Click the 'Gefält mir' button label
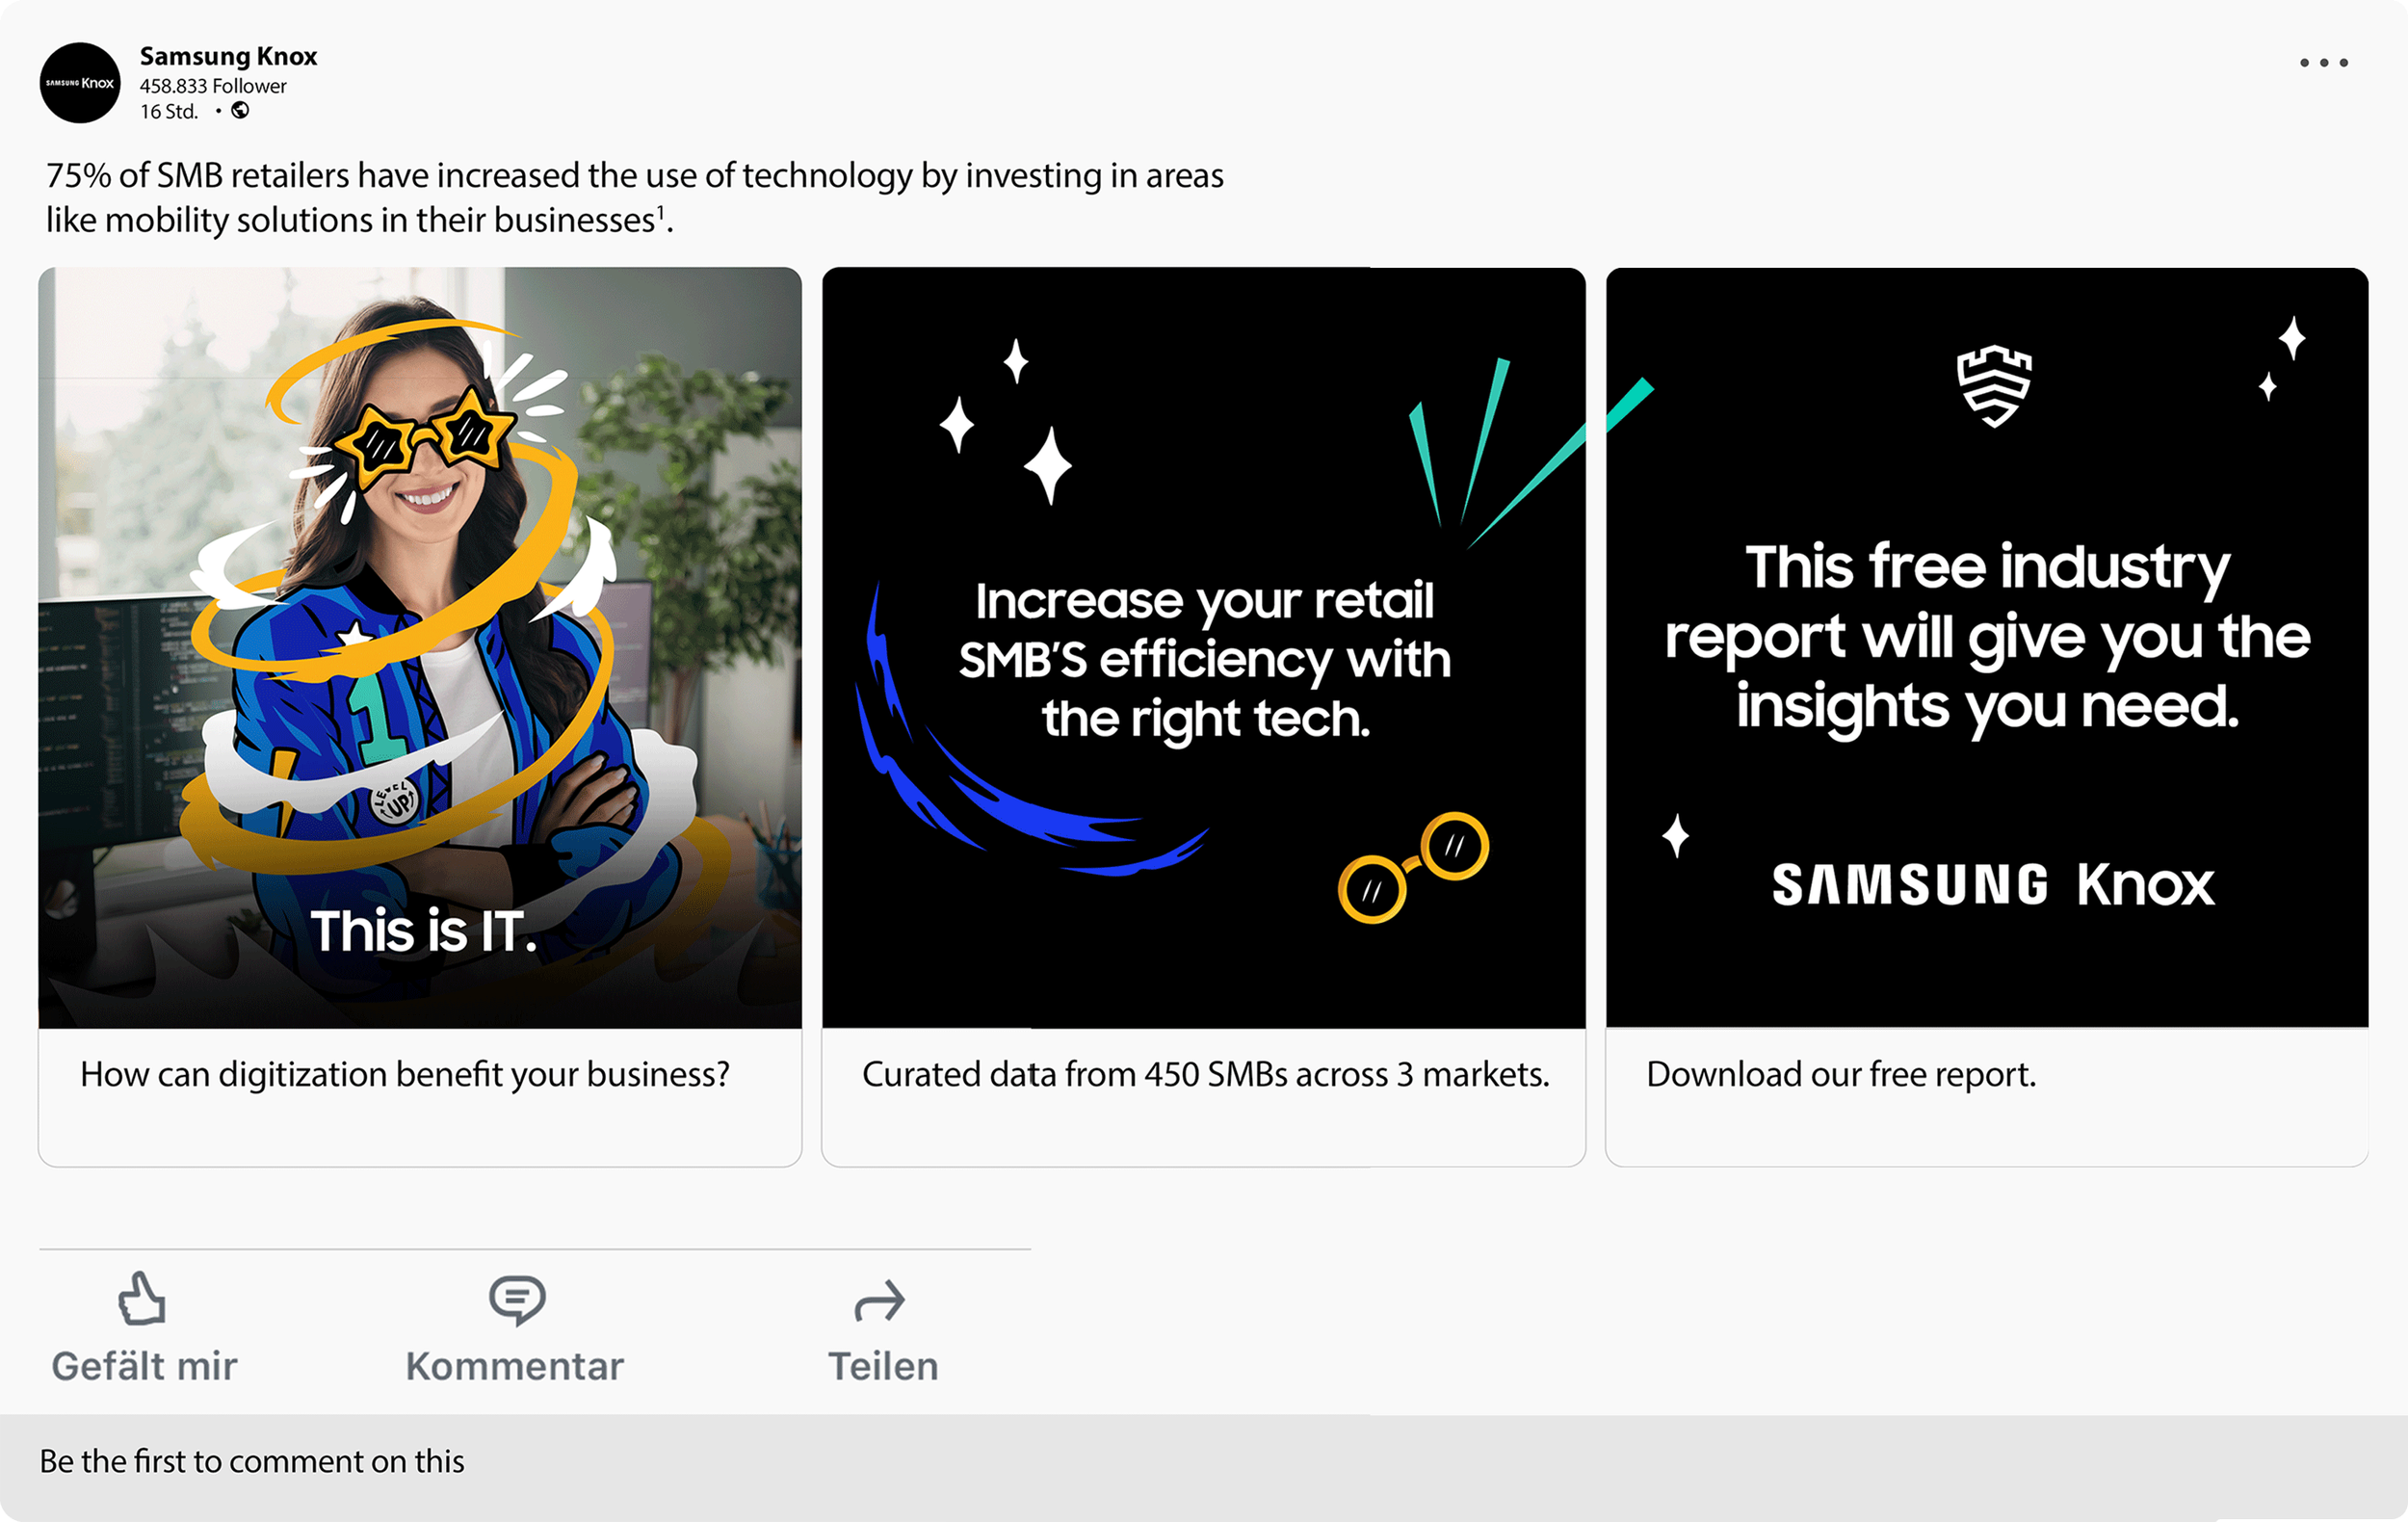This screenshot has height=1522, width=2408. (x=144, y=1366)
